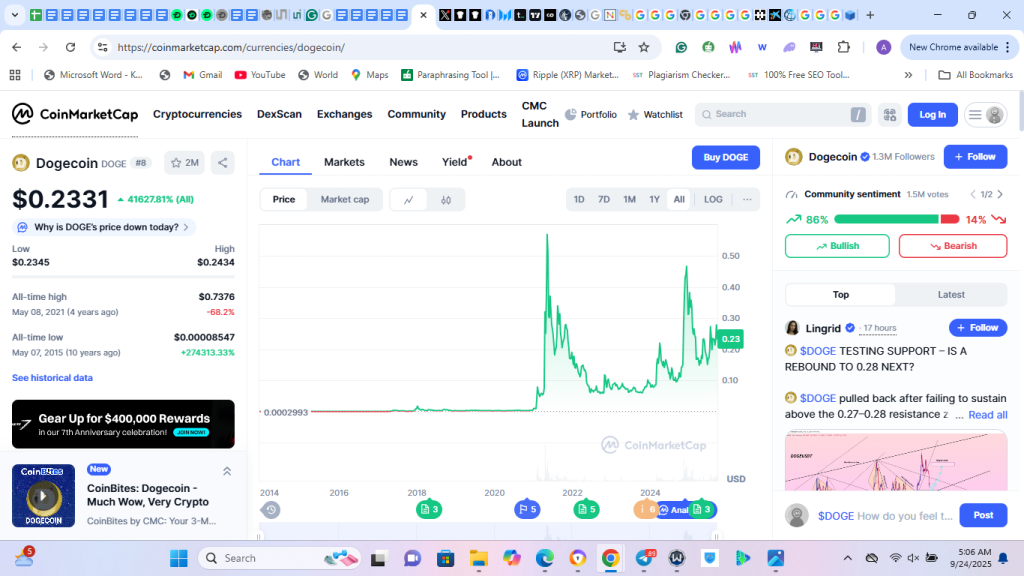Viewport: 1024px width, 576px height.
Task: Open Chrome tab search dropdown
Action: (x=14, y=14)
